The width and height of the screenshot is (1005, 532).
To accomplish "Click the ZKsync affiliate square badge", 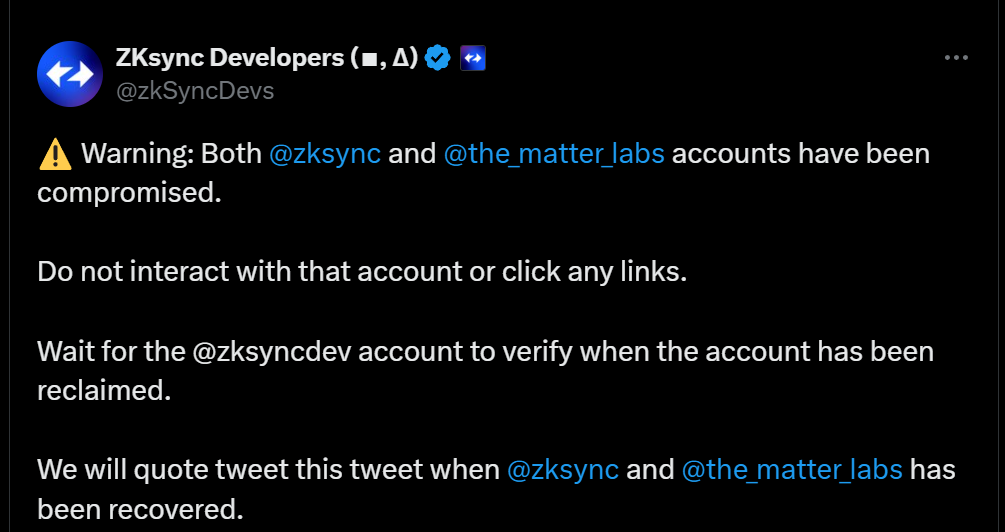I will [473, 58].
